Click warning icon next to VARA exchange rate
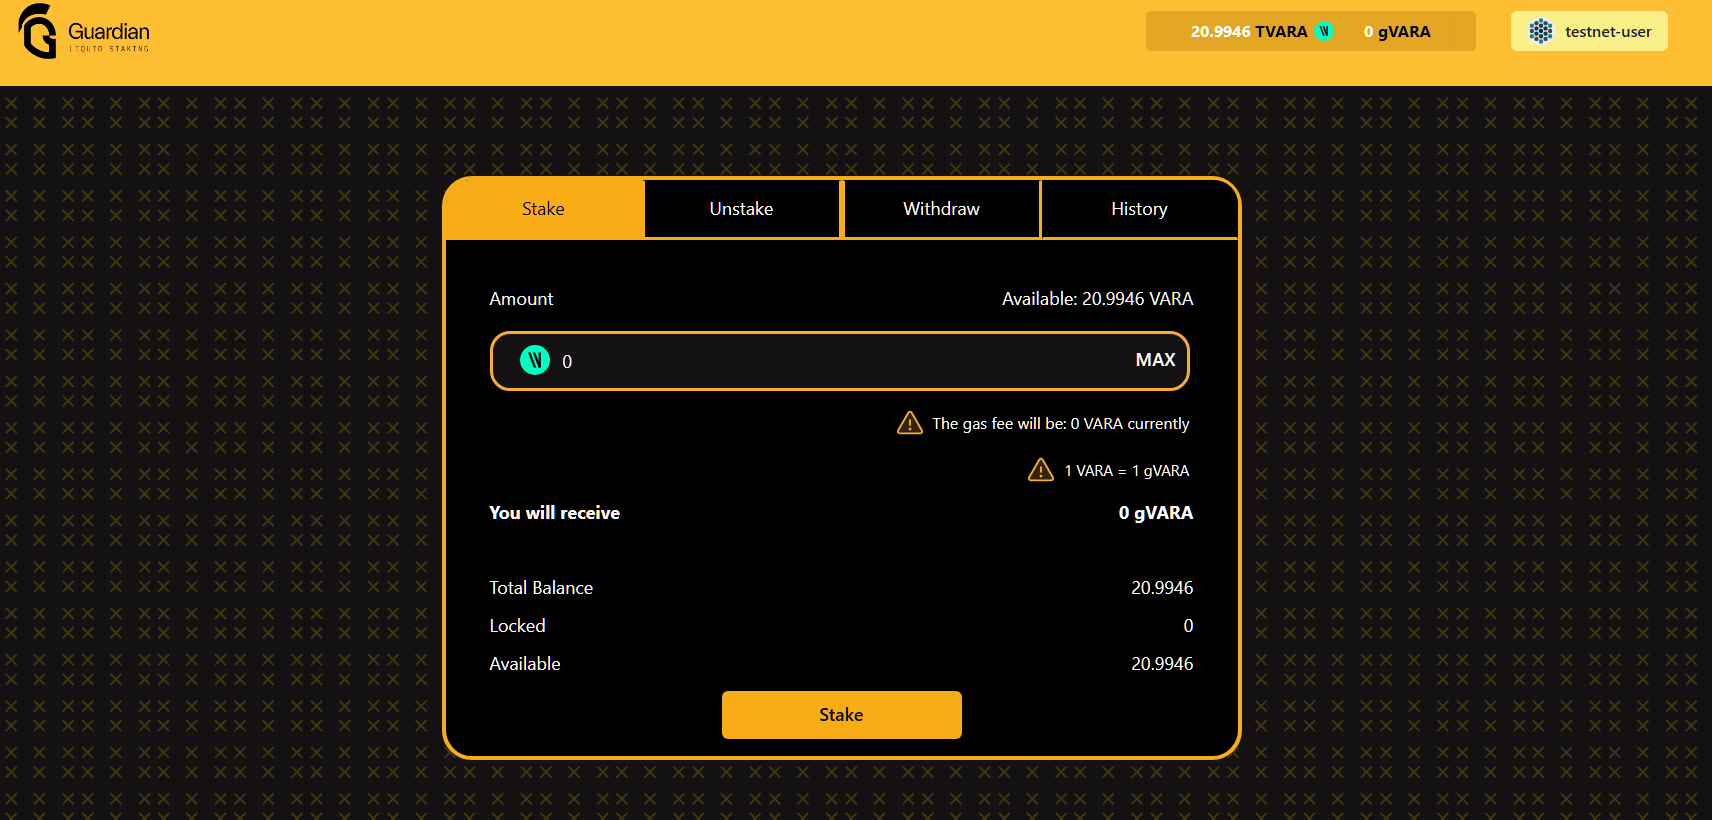 coord(1041,470)
